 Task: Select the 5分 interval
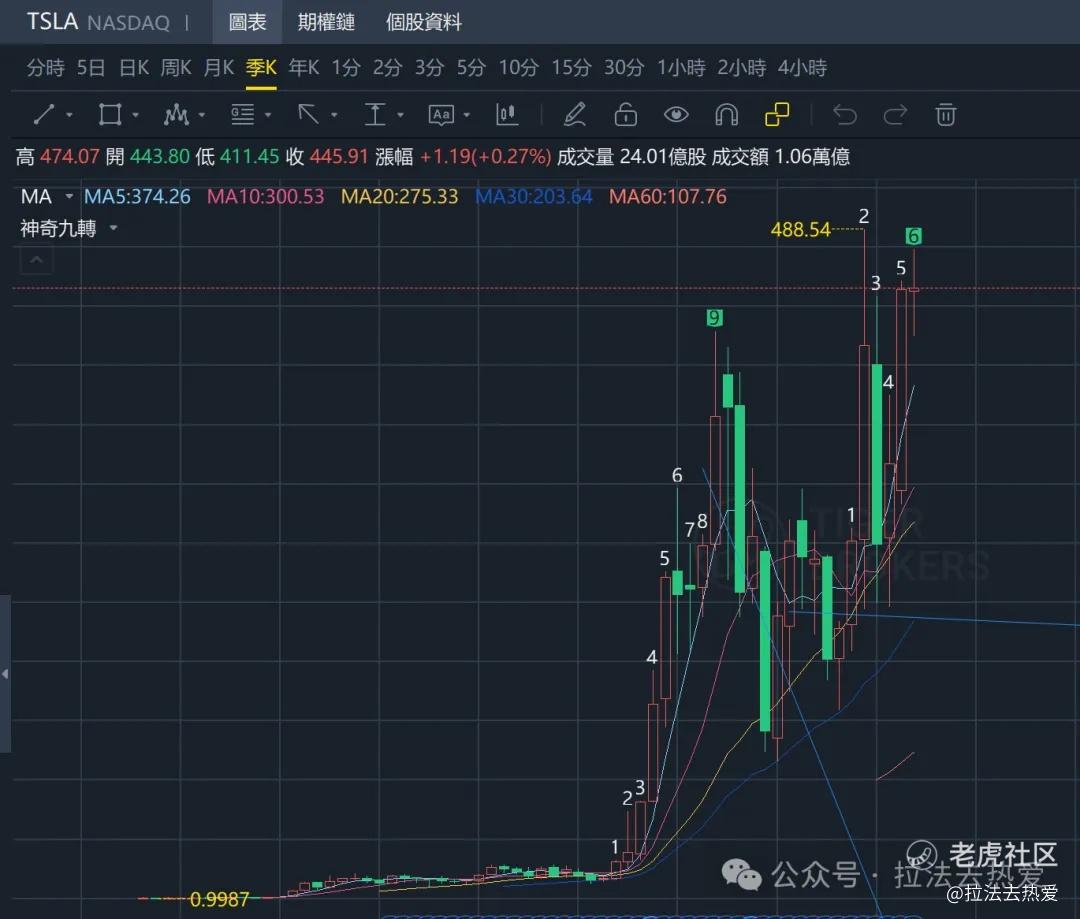point(471,68)
